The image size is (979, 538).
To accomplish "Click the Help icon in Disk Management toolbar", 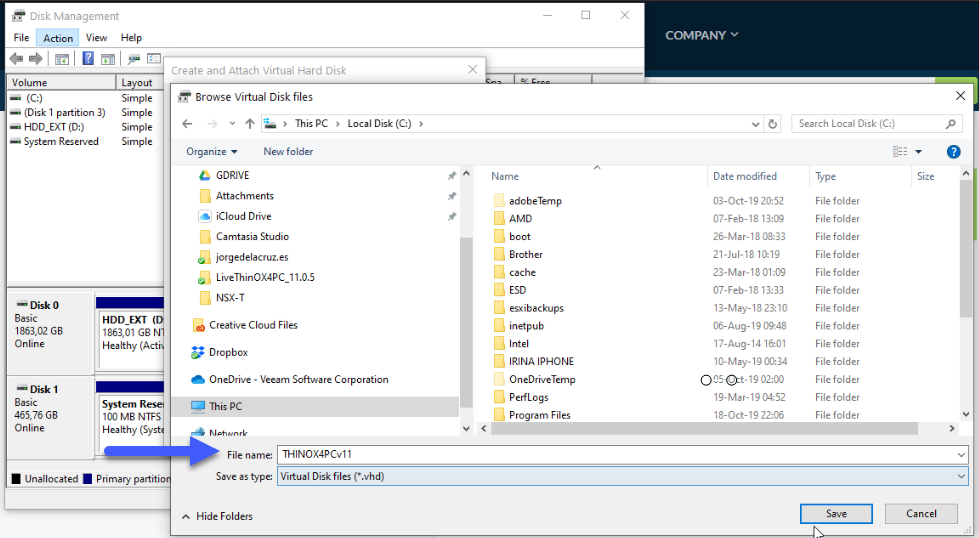I will 88,59.
